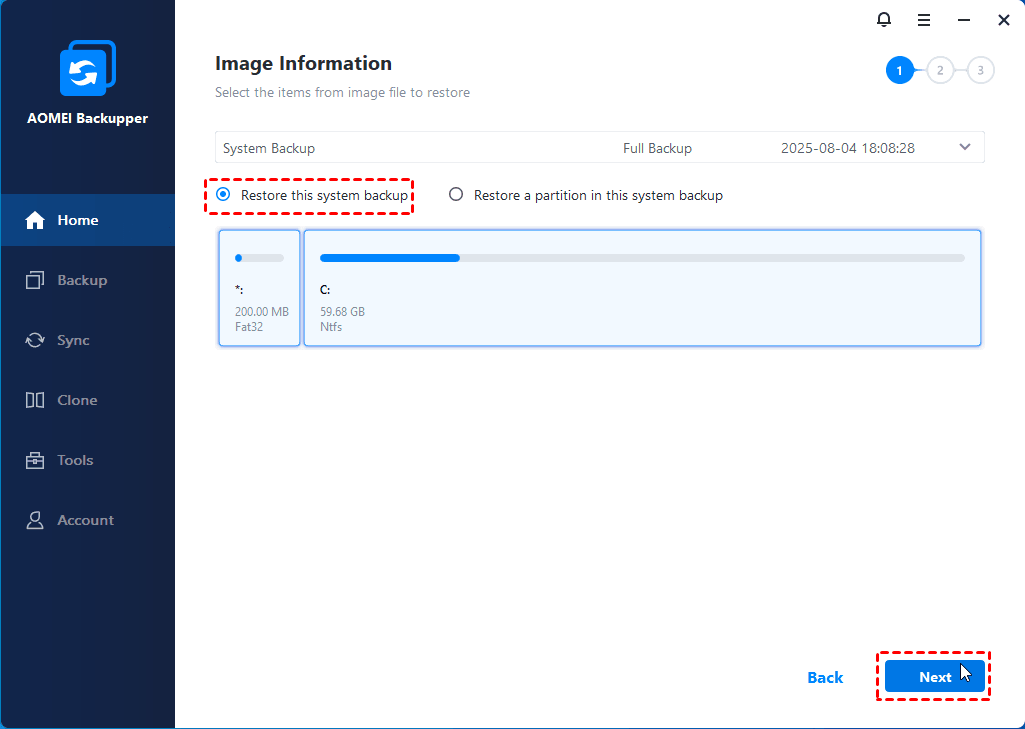The width and height of the screenshot is (1025, 729).
Task: Click wizard step 2 indicator
Action: click(x=940, y=71)
